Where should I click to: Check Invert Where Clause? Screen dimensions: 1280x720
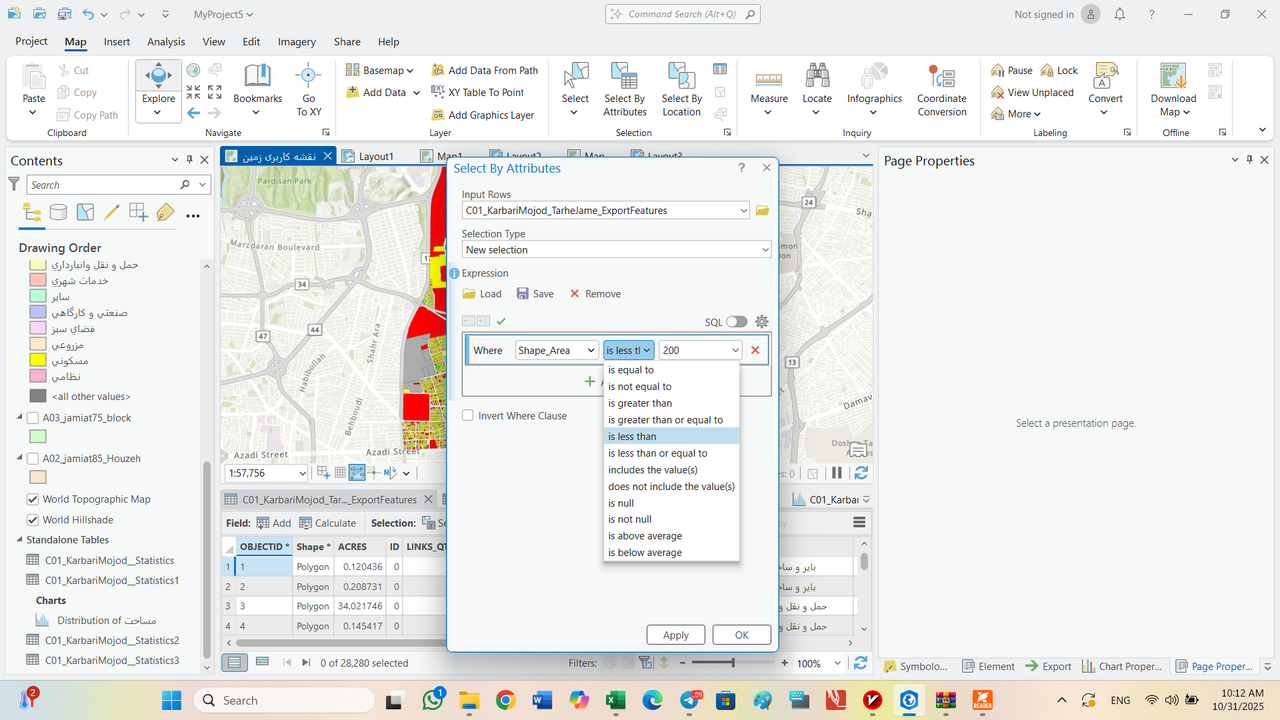click(468, 416)
